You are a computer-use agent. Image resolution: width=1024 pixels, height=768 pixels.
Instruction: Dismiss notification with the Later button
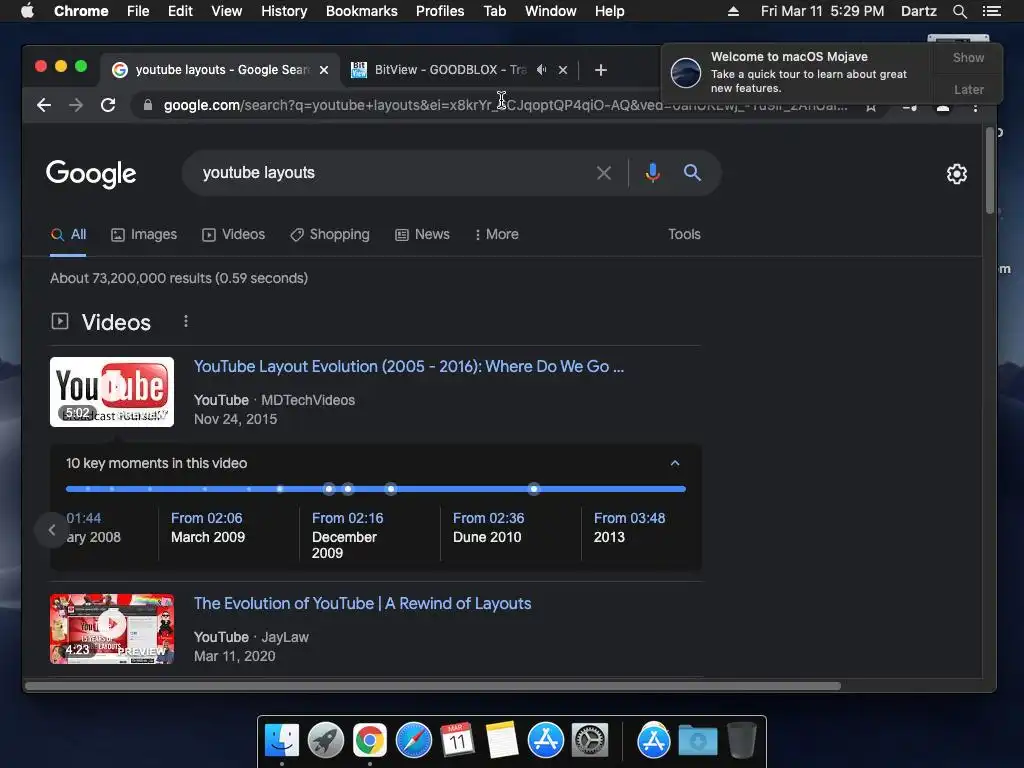pyautogui.click(x=968, y=89)
